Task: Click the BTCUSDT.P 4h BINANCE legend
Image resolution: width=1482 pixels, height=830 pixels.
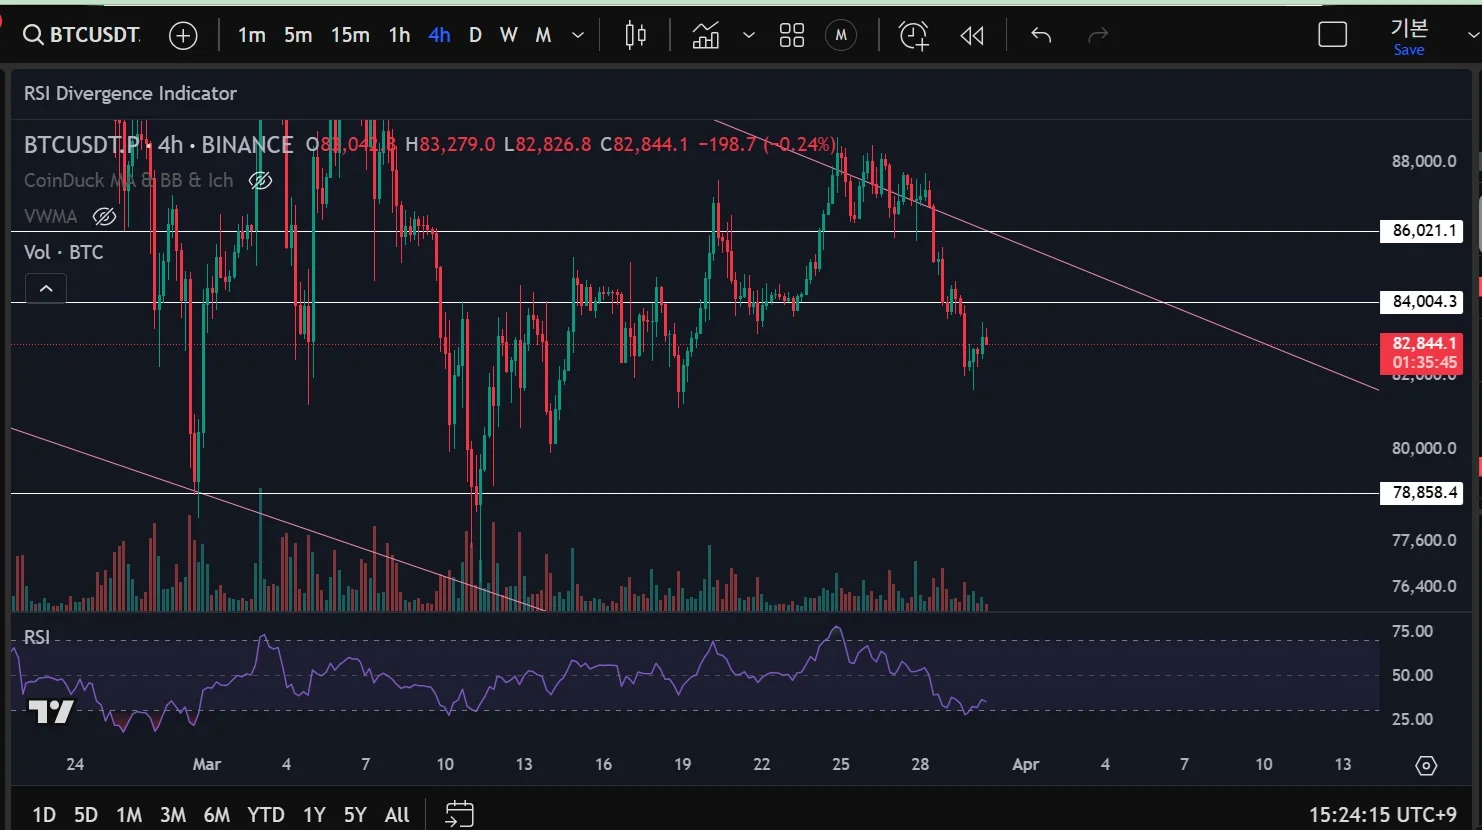Action: pos(158,145)
